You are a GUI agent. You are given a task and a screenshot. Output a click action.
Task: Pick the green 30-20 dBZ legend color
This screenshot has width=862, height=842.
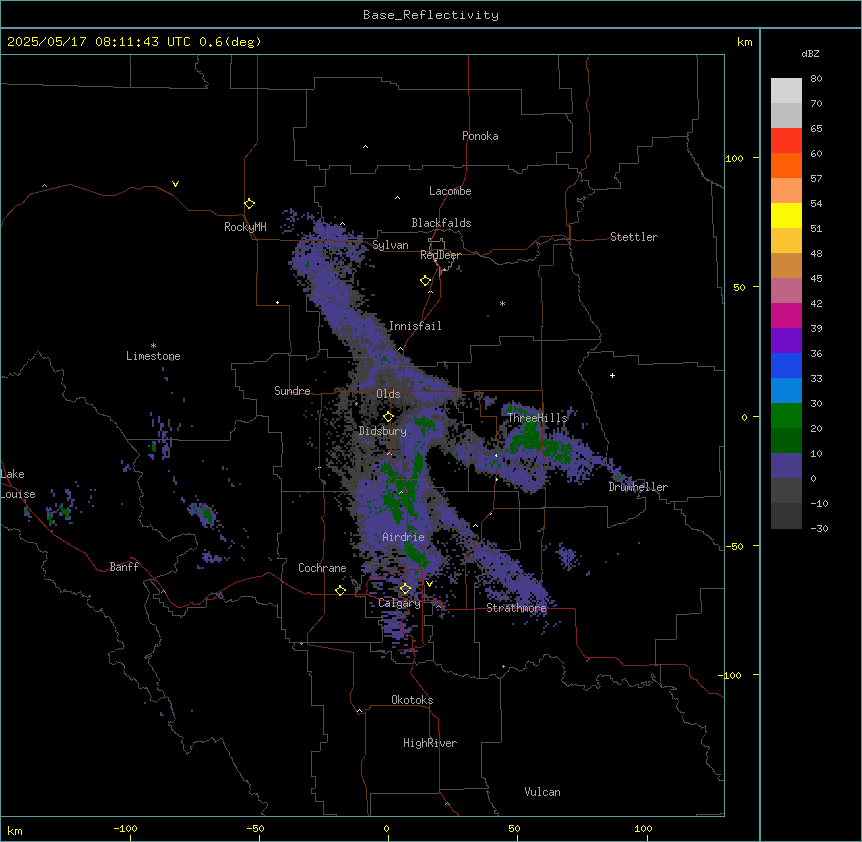pos(786,416)
